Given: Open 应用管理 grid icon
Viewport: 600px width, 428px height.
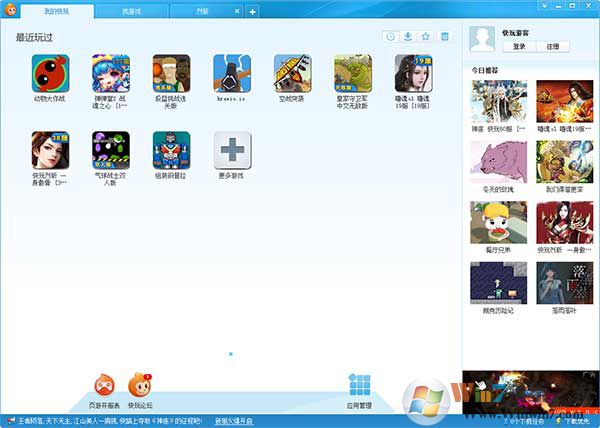Looking at the screenshot, I should [359, 386].
